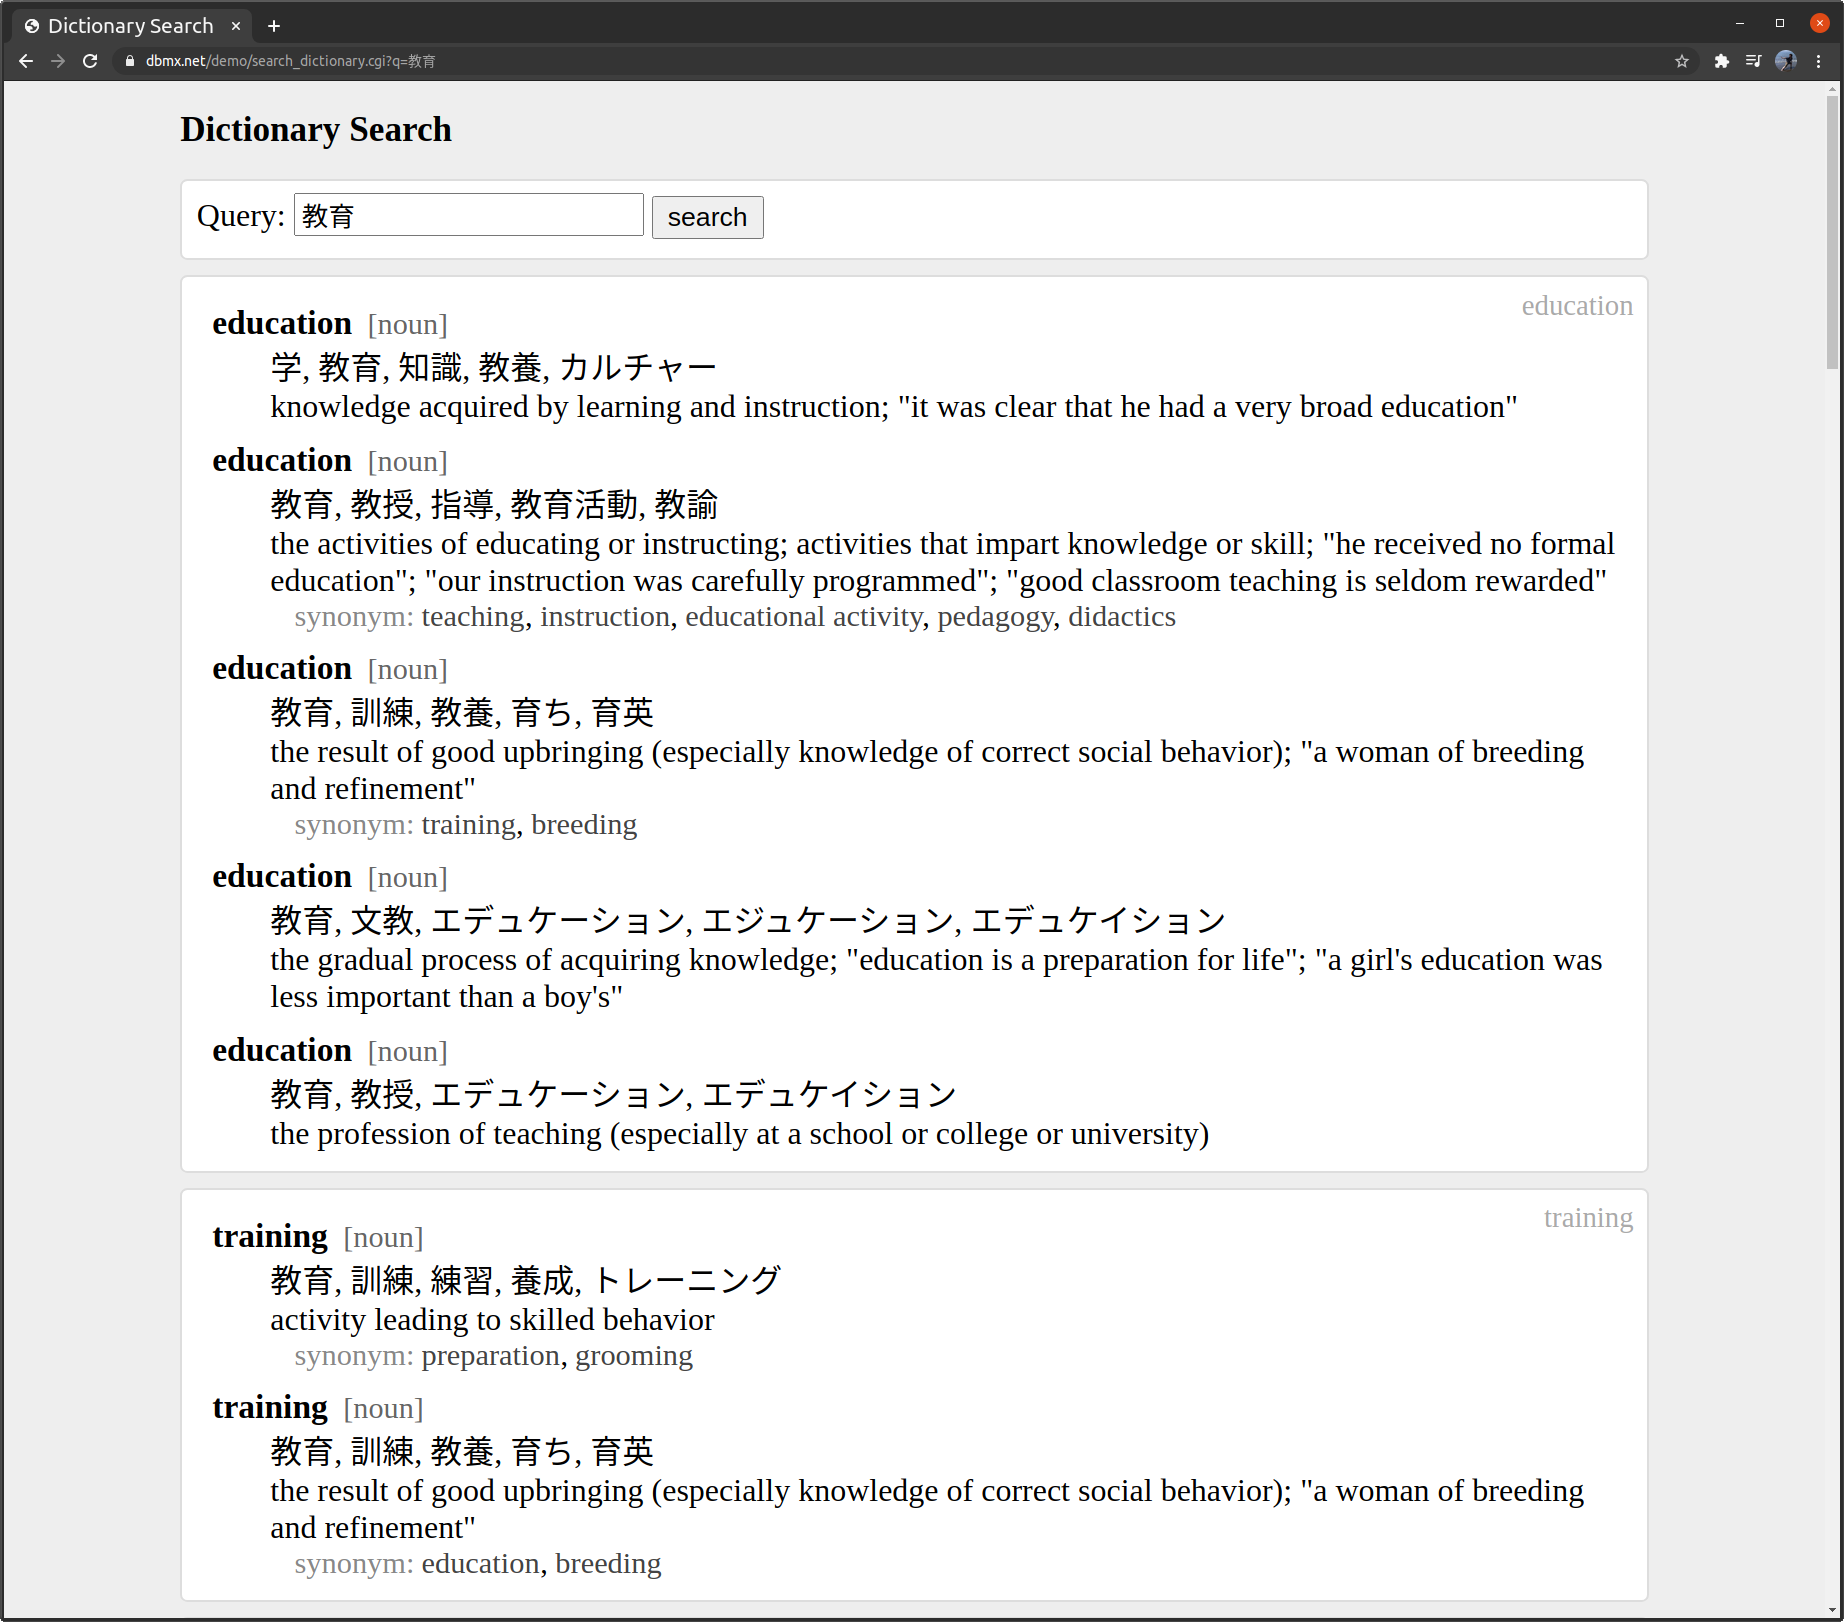
Task: Minimize the browser window
Action: click(x=1740, y=23)
